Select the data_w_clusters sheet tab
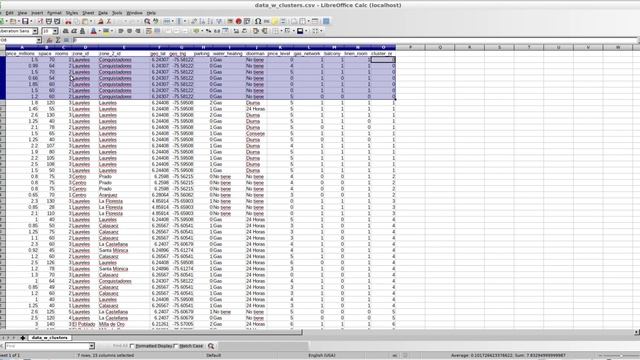Screen dimensions: 640x360 50,338
